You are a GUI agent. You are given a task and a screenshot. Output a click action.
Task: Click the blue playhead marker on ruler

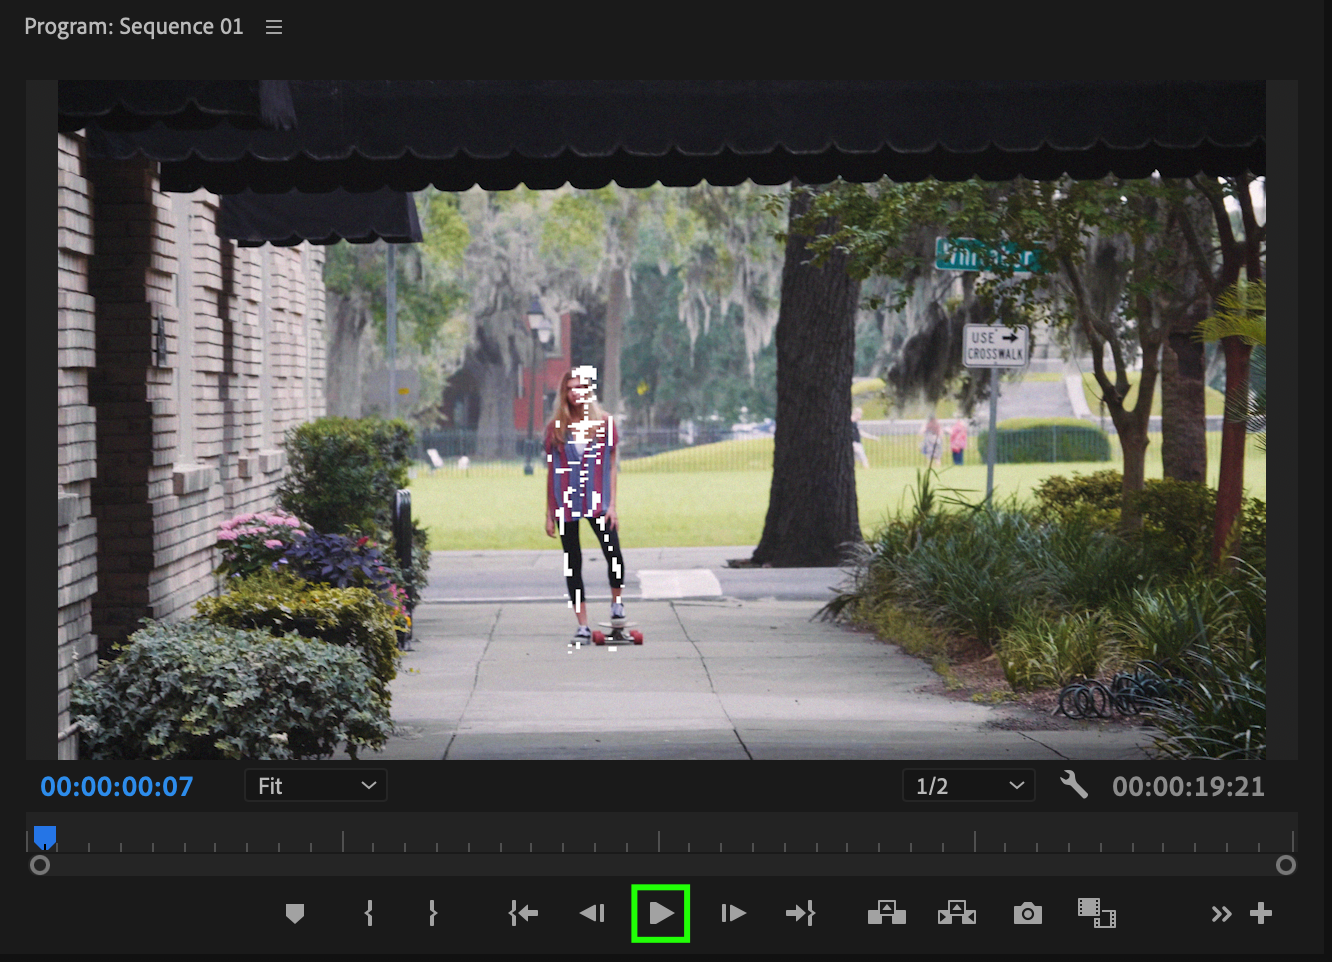pos(45,836)
